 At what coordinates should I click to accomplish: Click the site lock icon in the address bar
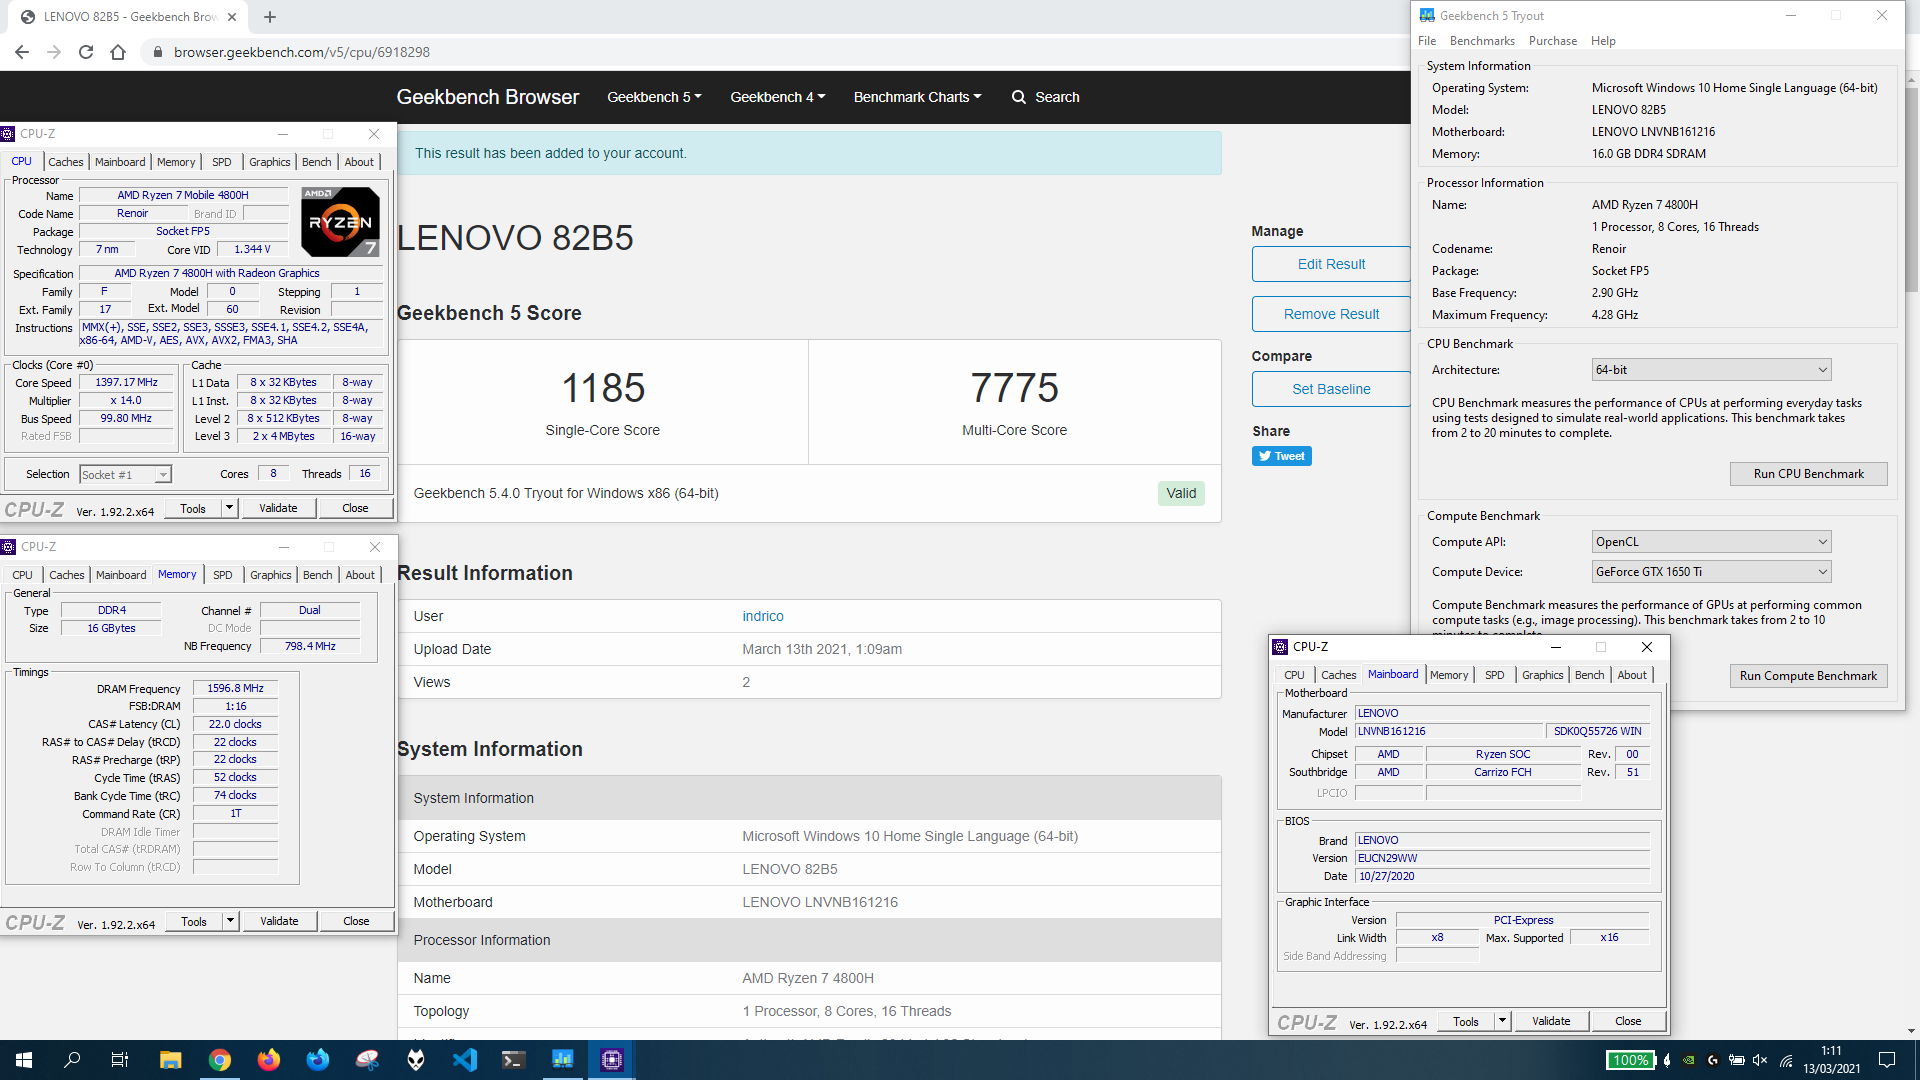point(157,52)
